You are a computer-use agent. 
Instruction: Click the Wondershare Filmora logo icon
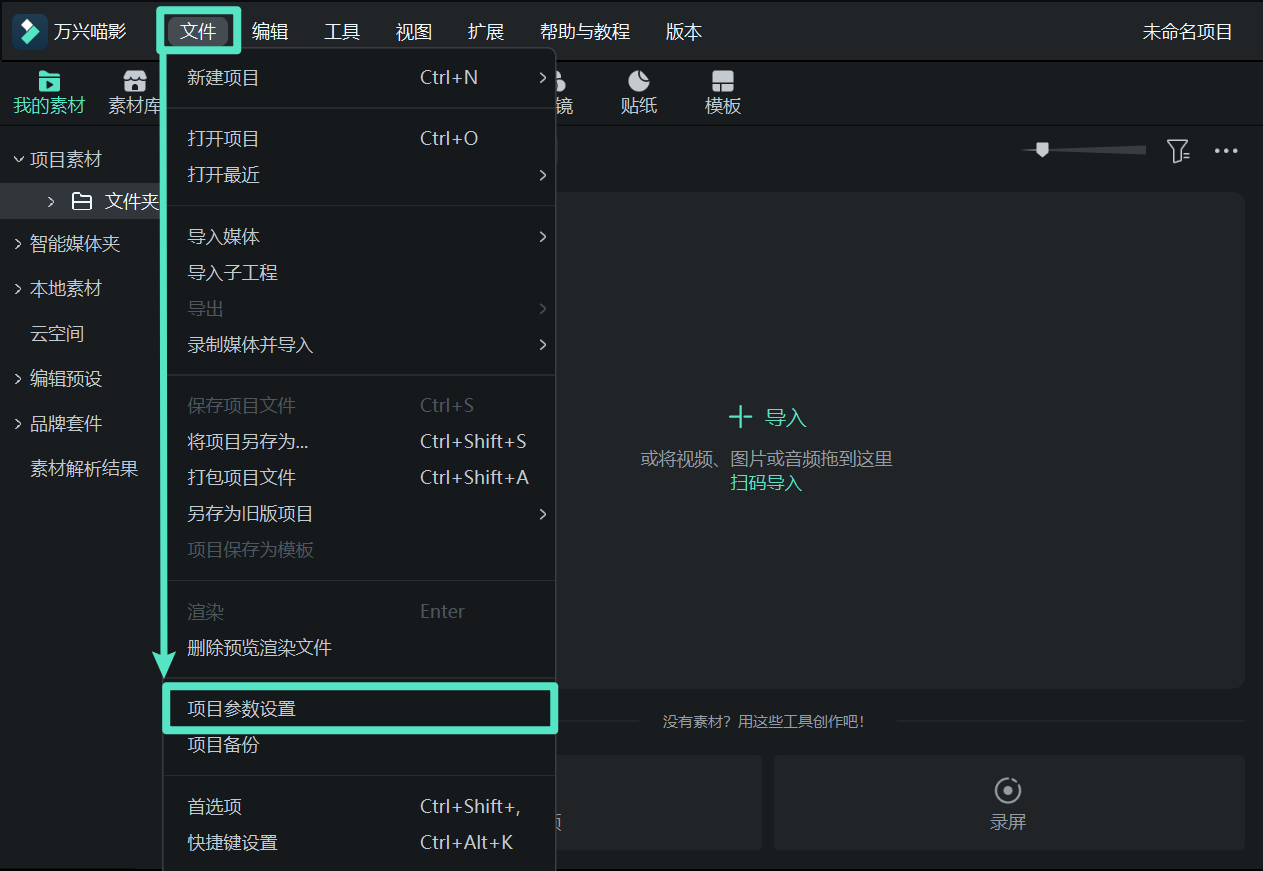click(30, 31)
